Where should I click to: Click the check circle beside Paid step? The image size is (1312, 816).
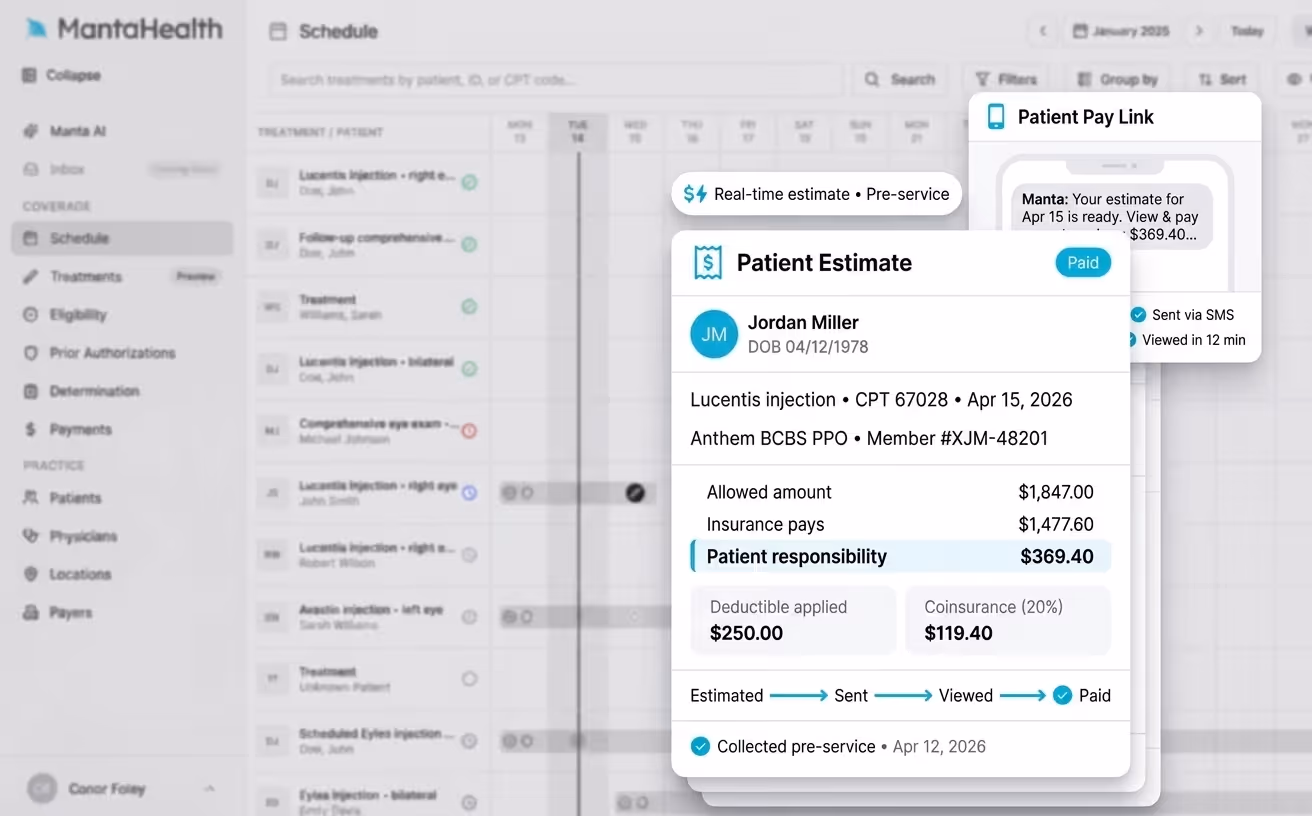(1062, 695)
